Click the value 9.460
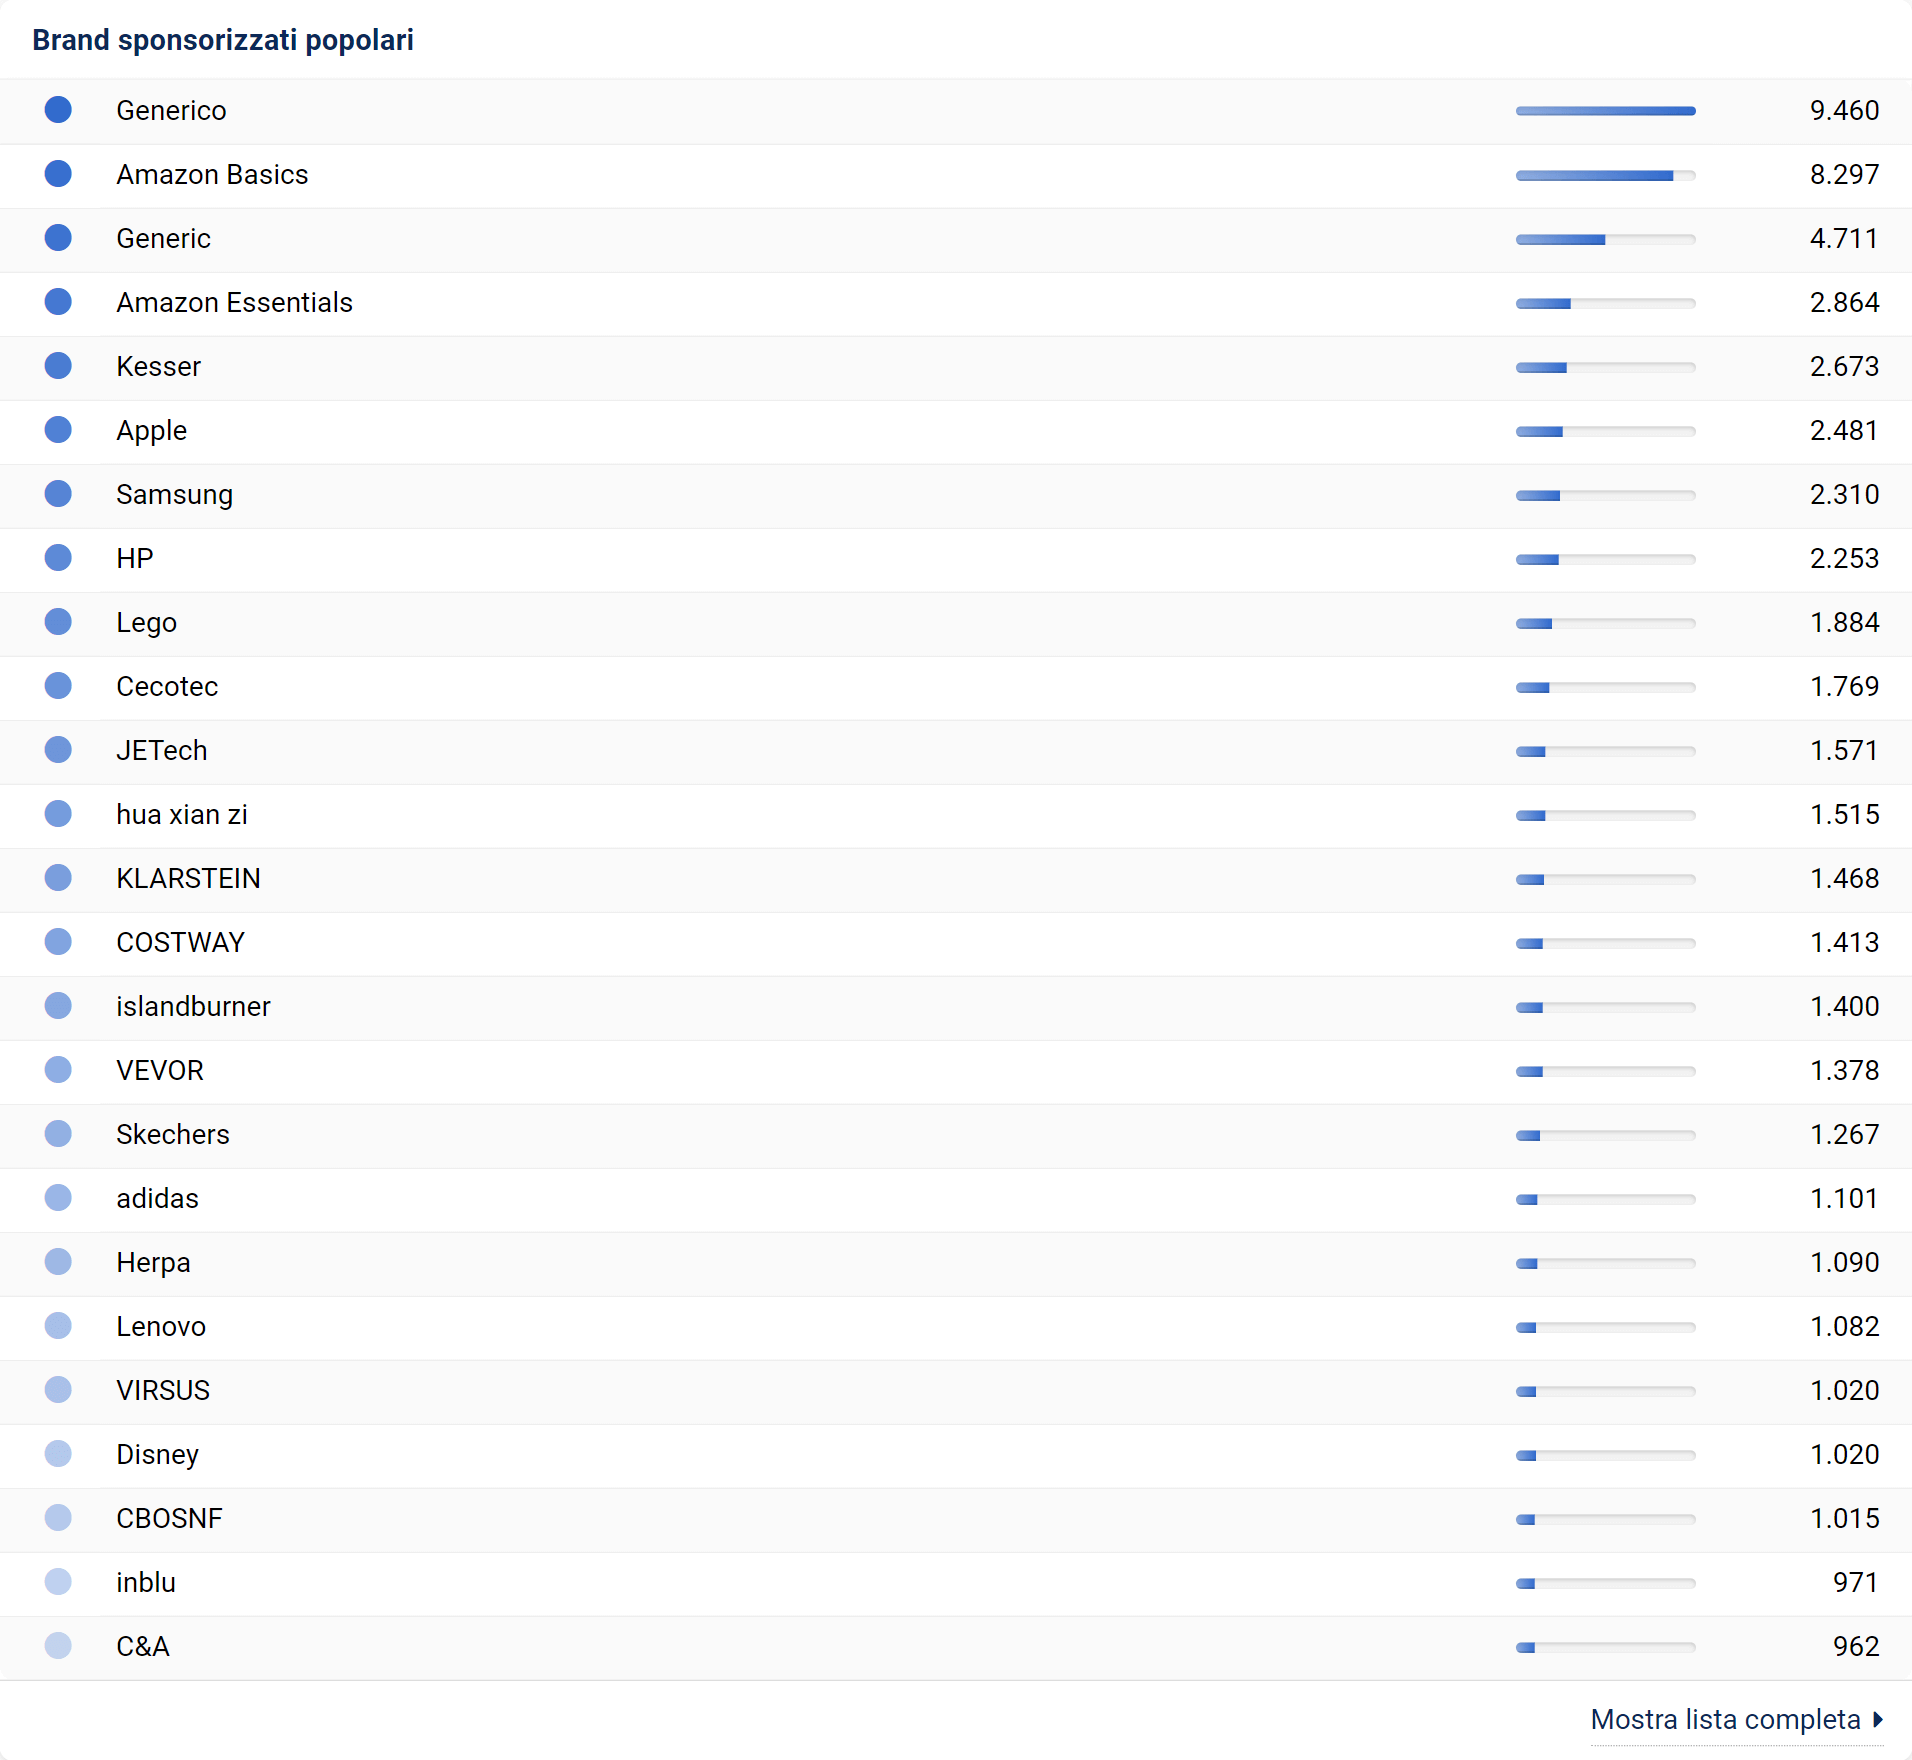Image resolution: width=1912 pixels, height=1760 pixels. (x=1844, y=110)
